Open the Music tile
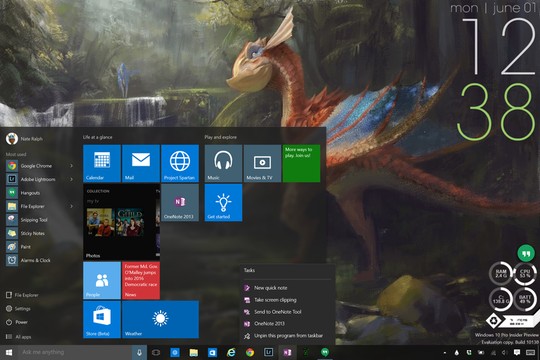This screenshot has width=540, height=360. (x=223, y=163)
